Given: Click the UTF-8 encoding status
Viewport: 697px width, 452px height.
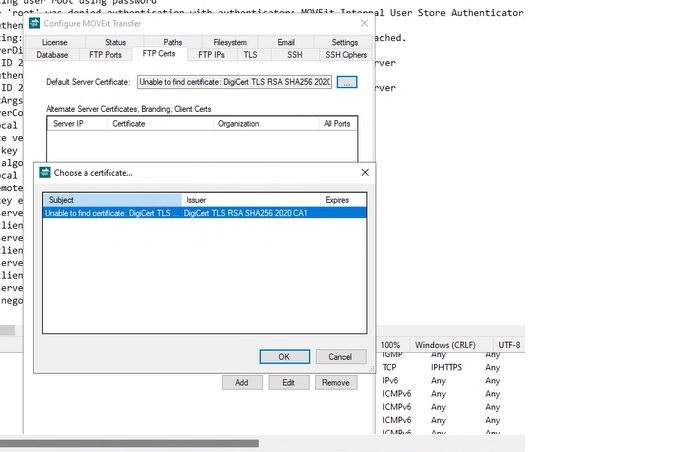Looking at the screenshot, I should point(509,345).
